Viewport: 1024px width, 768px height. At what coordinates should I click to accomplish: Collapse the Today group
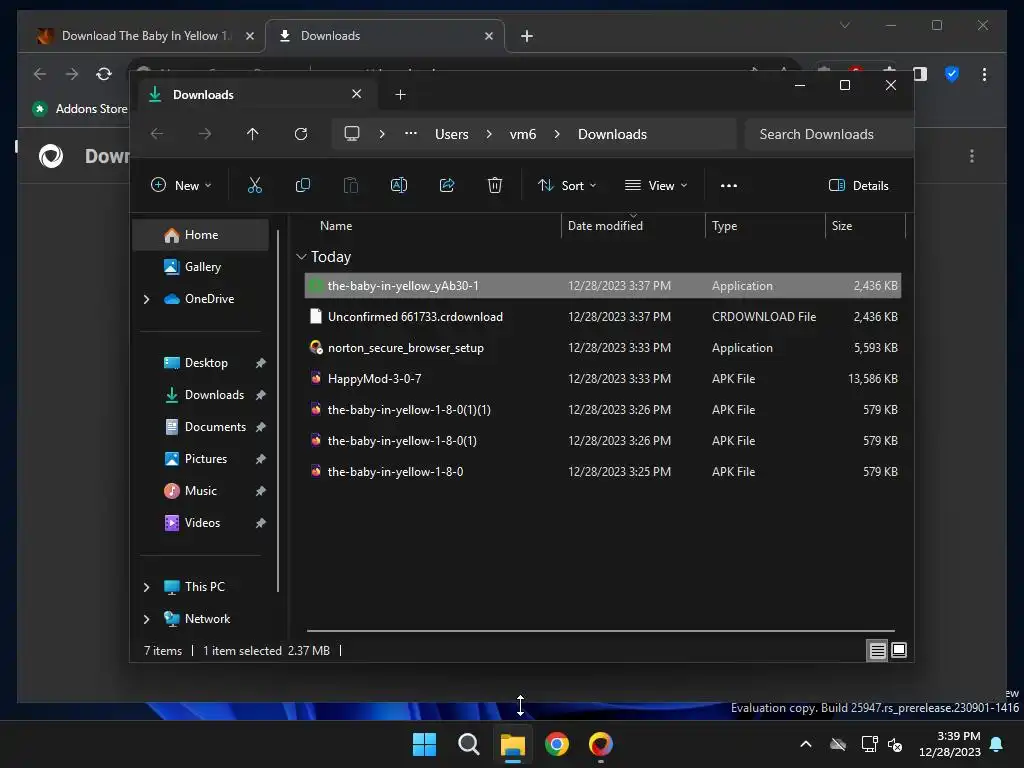pyautogui.click(x=301, y=257)
